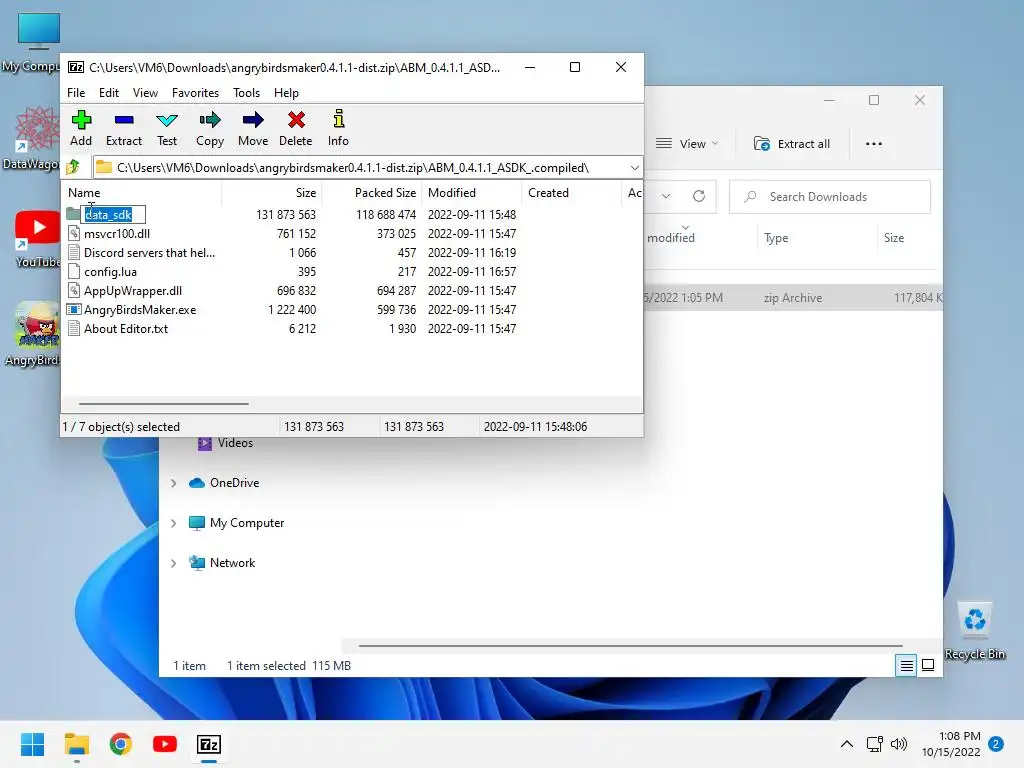Open the notification badge in tray

point(996,744)
